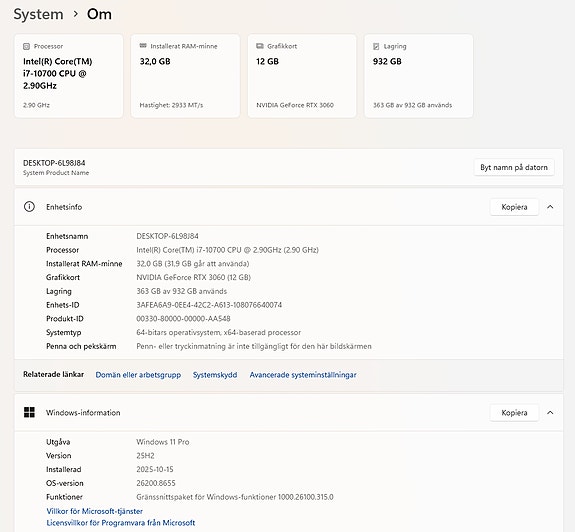Copy Windows information with Kopiera button
This screenshot has height=532, width=575.
514,412
